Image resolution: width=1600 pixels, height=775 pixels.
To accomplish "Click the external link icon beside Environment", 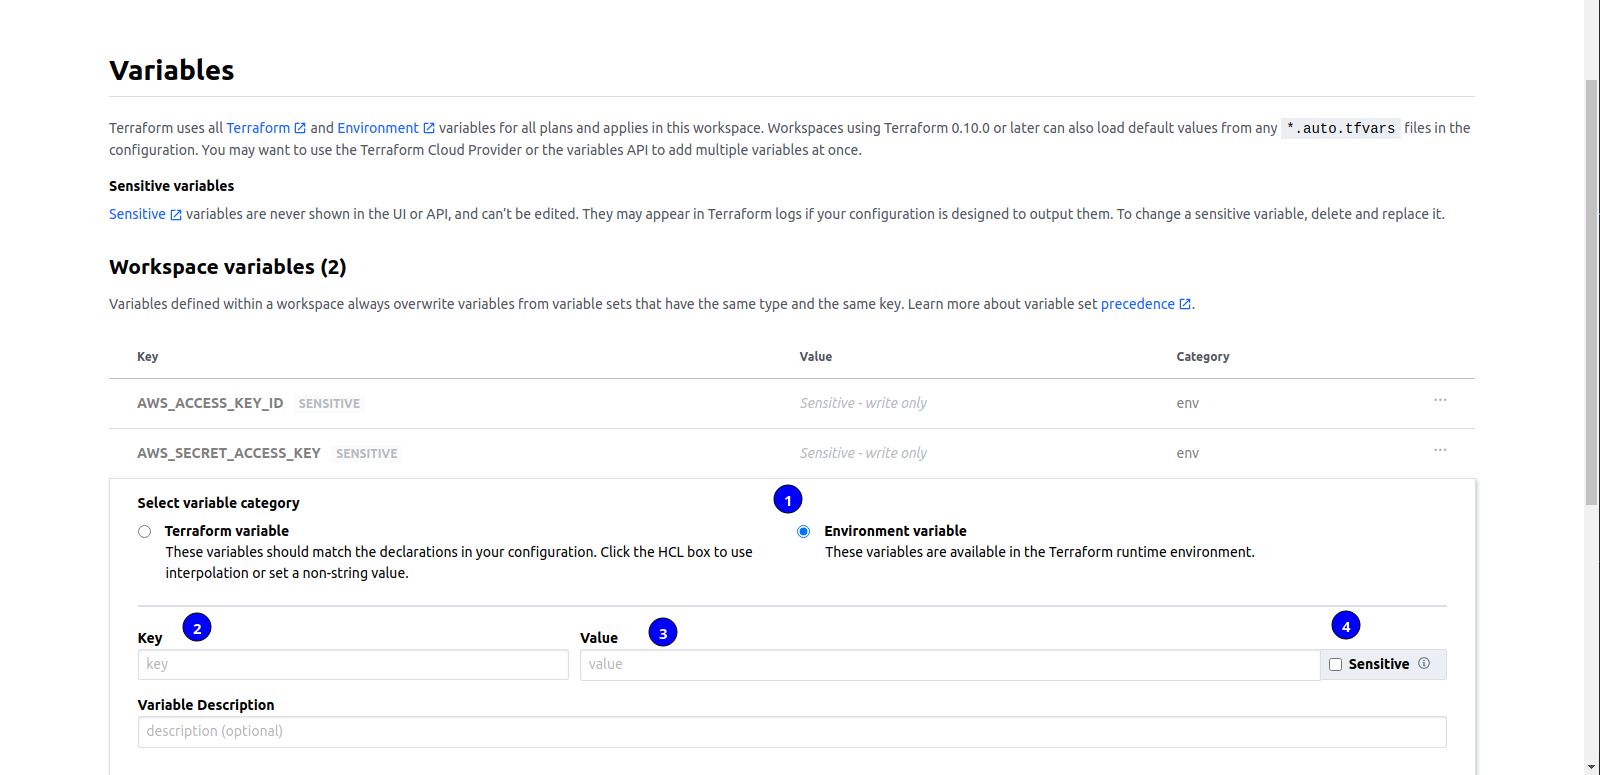I will pyautogui.click(x=429, y=128).
